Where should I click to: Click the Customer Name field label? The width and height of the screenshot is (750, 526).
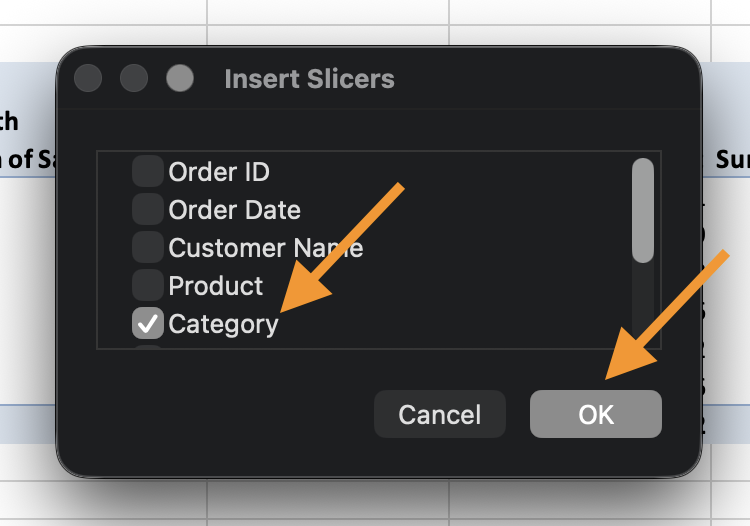tap(265, 248)
